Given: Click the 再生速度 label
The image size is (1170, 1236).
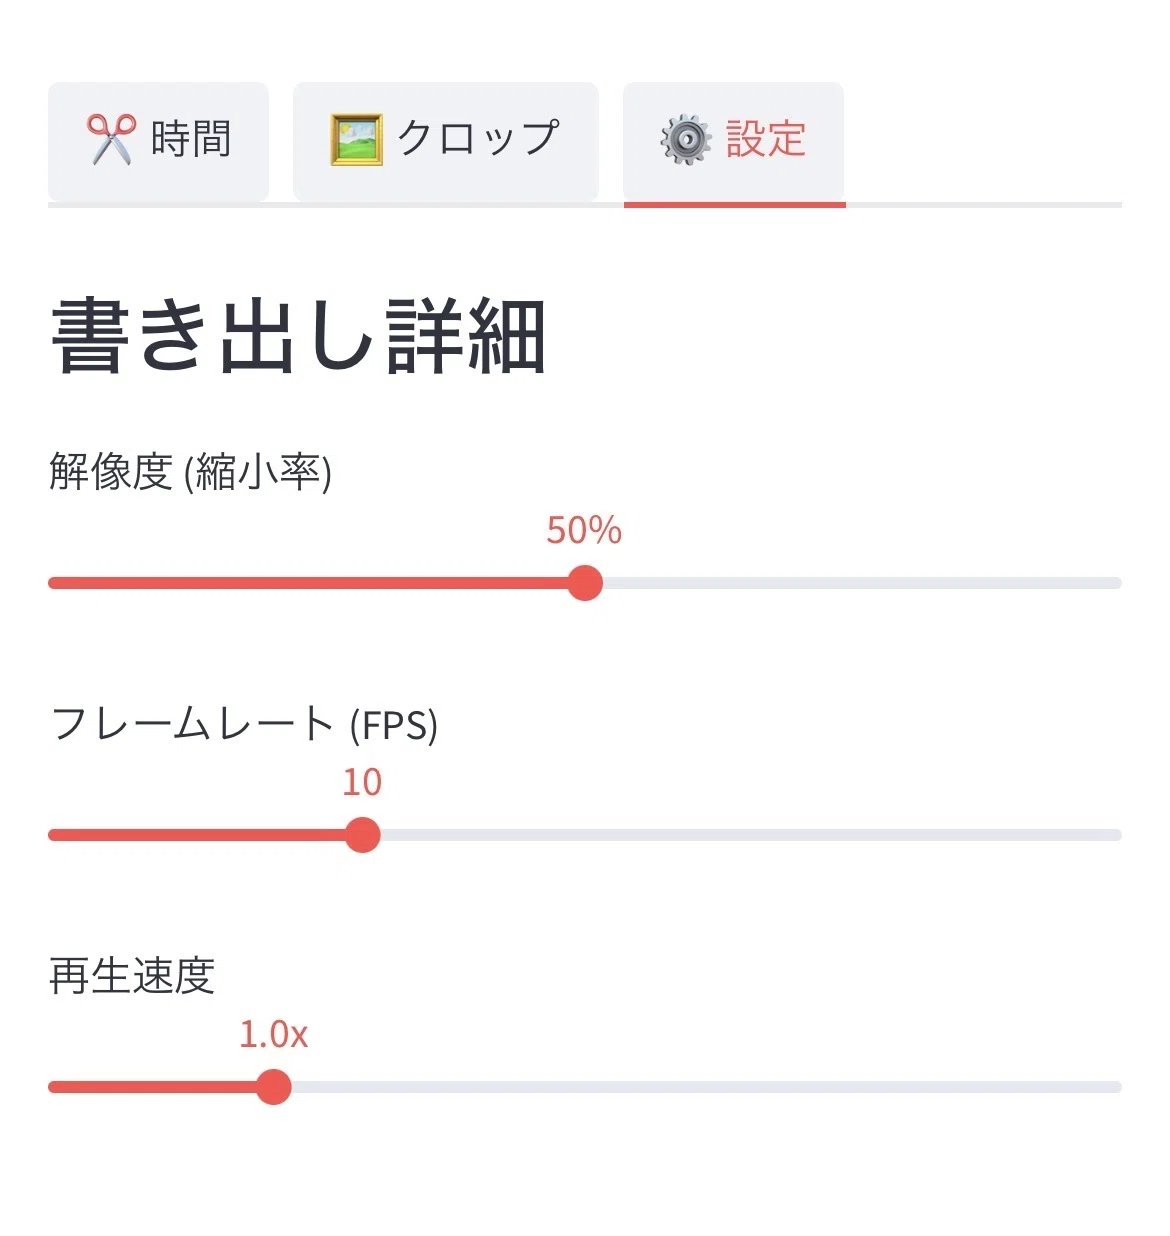Looking at the screenshot, I should [x=132, y=975].
